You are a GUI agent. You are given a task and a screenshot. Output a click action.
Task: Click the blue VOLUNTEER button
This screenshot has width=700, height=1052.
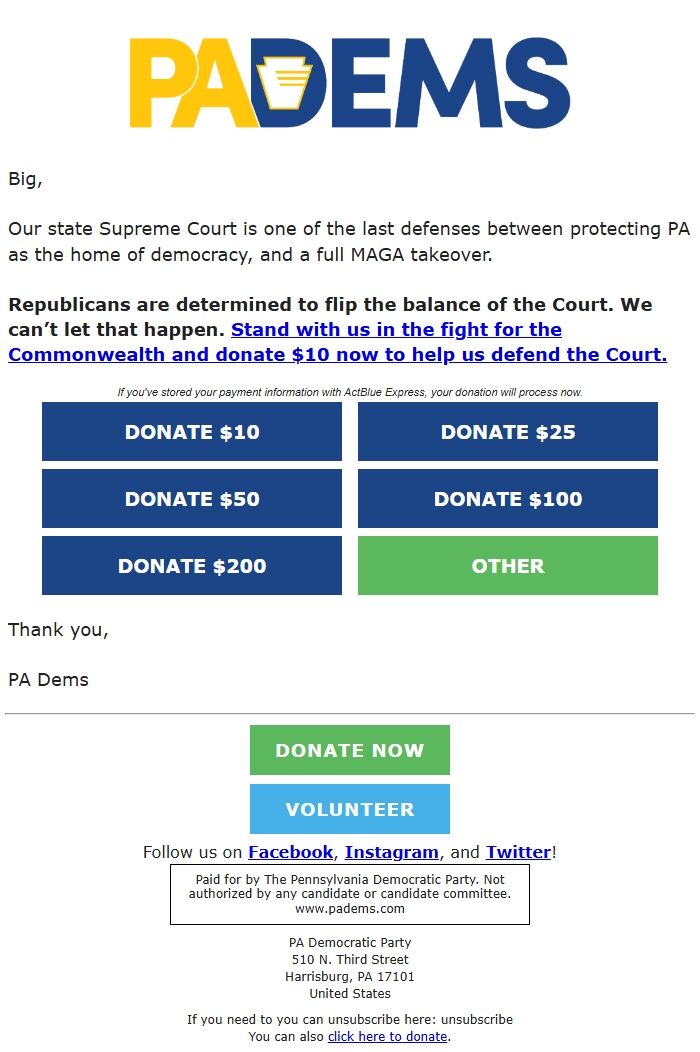(x=349, y=809)
